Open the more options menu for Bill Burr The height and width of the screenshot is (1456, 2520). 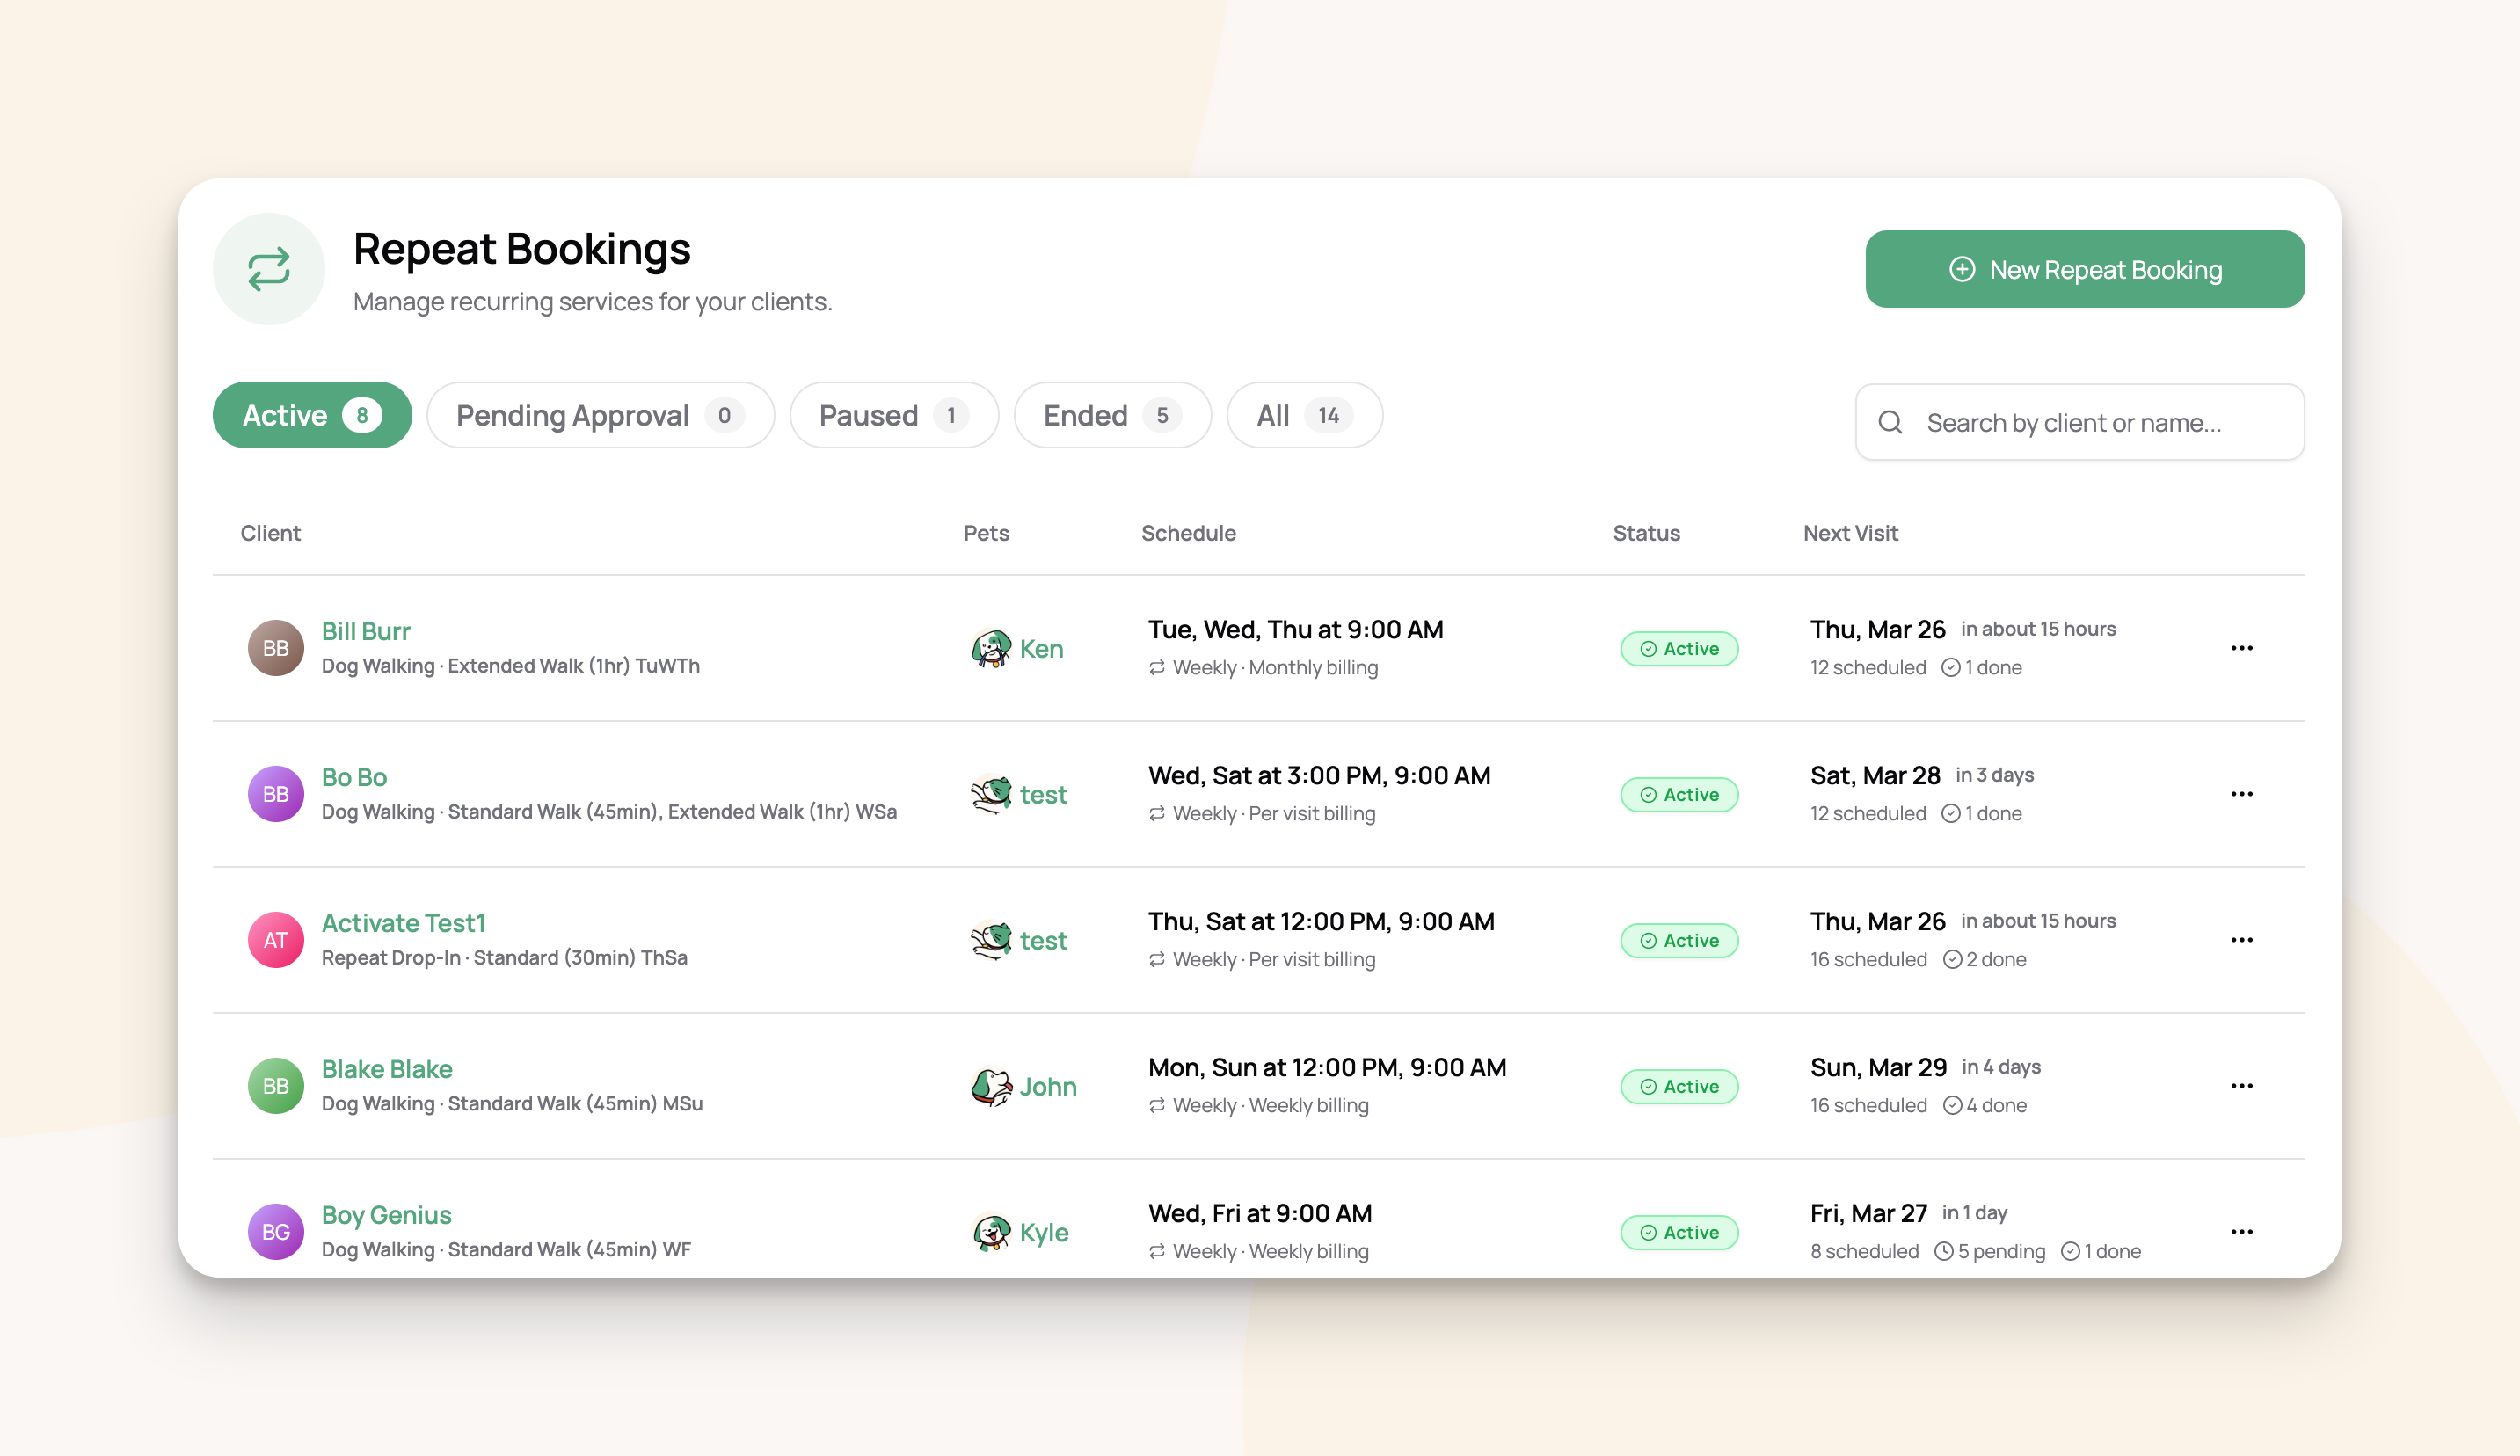[x=2242, y=648]
